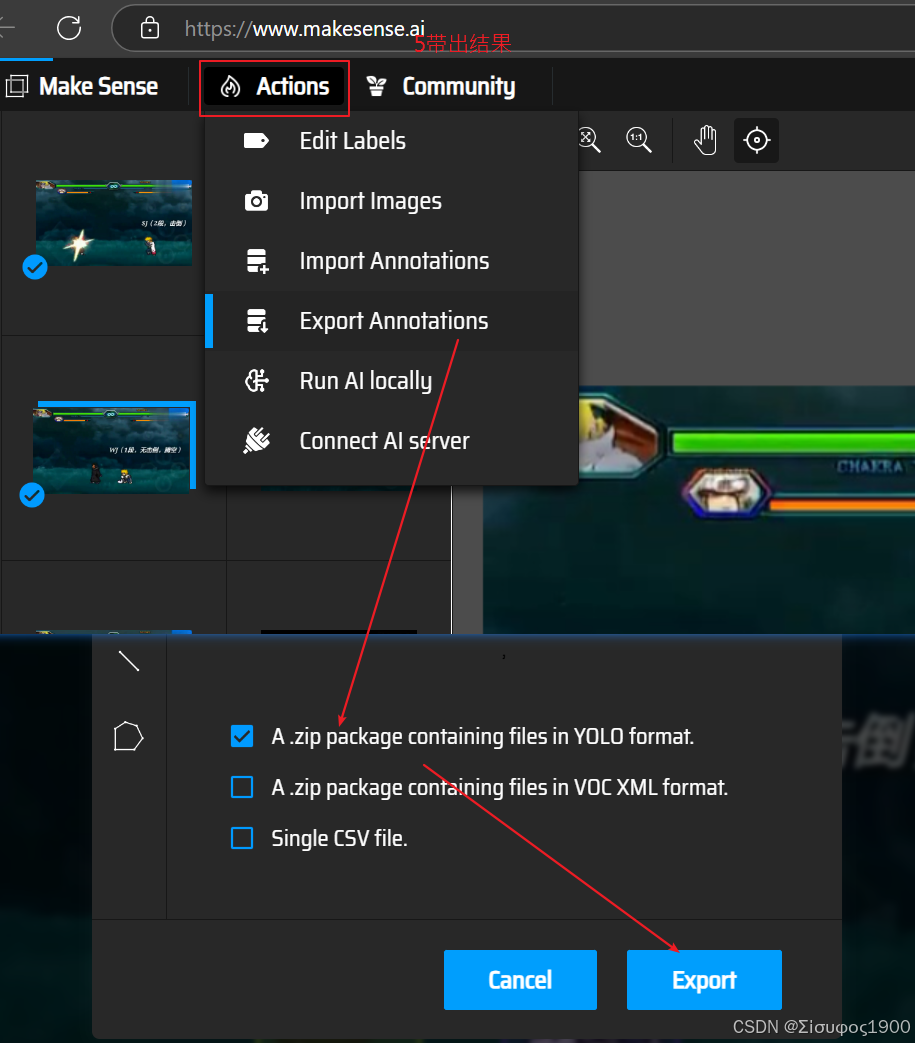This screenshot has width=915, height=1043.
Task: Click the address bar lock icon
Action: coord(150,29)
